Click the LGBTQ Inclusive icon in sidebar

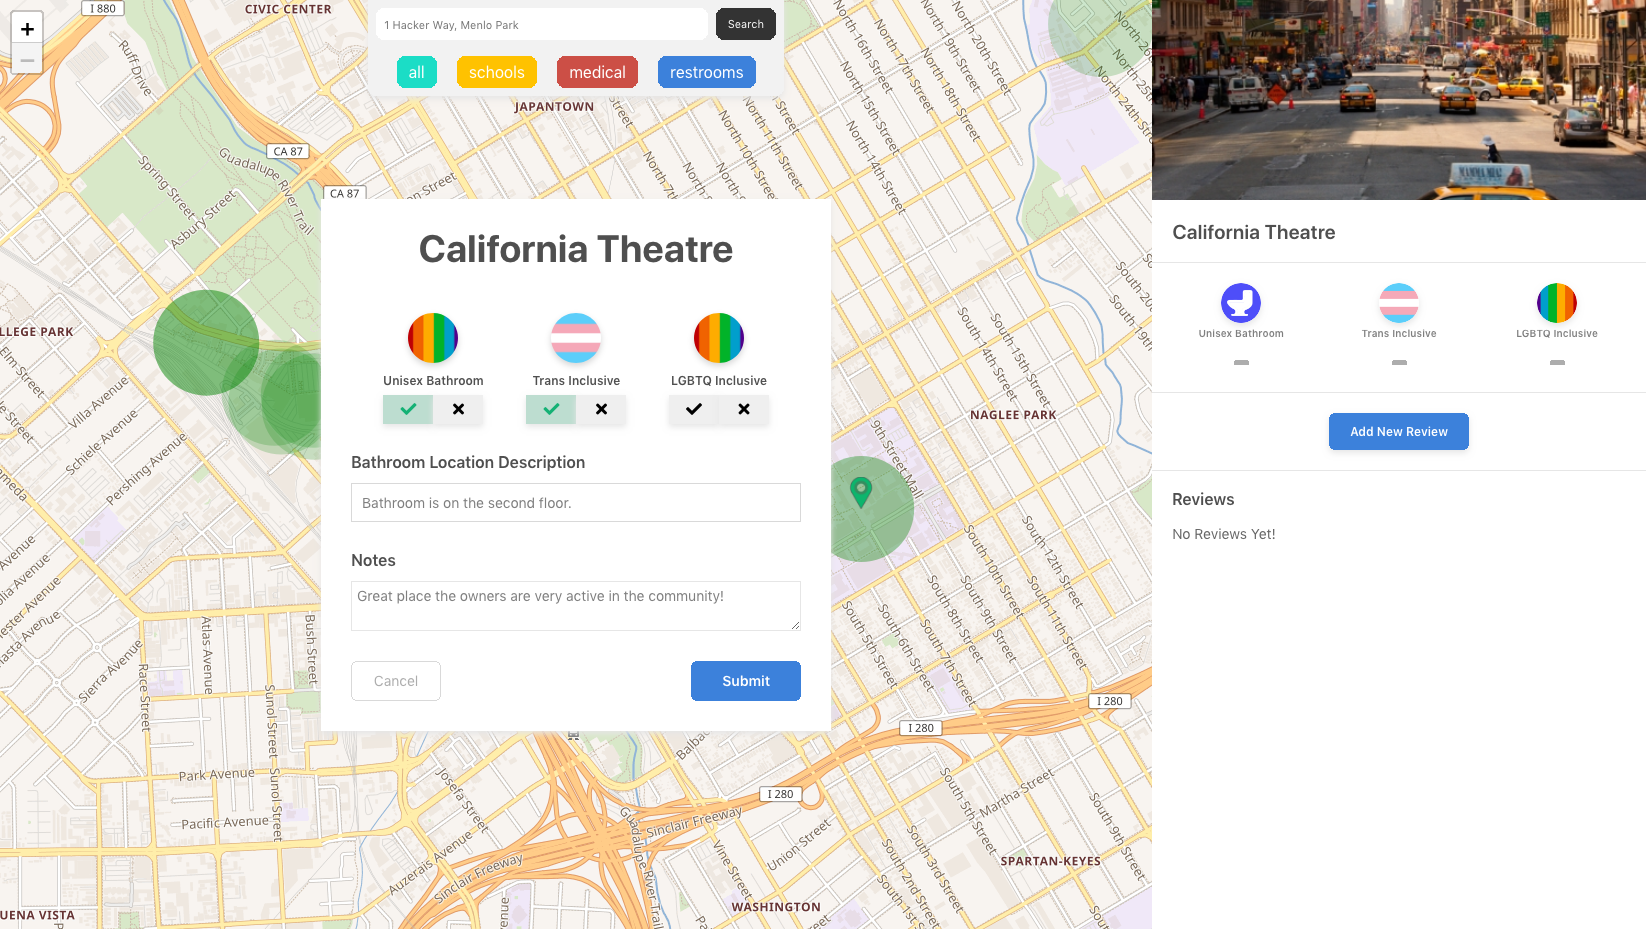point(1557,303)
